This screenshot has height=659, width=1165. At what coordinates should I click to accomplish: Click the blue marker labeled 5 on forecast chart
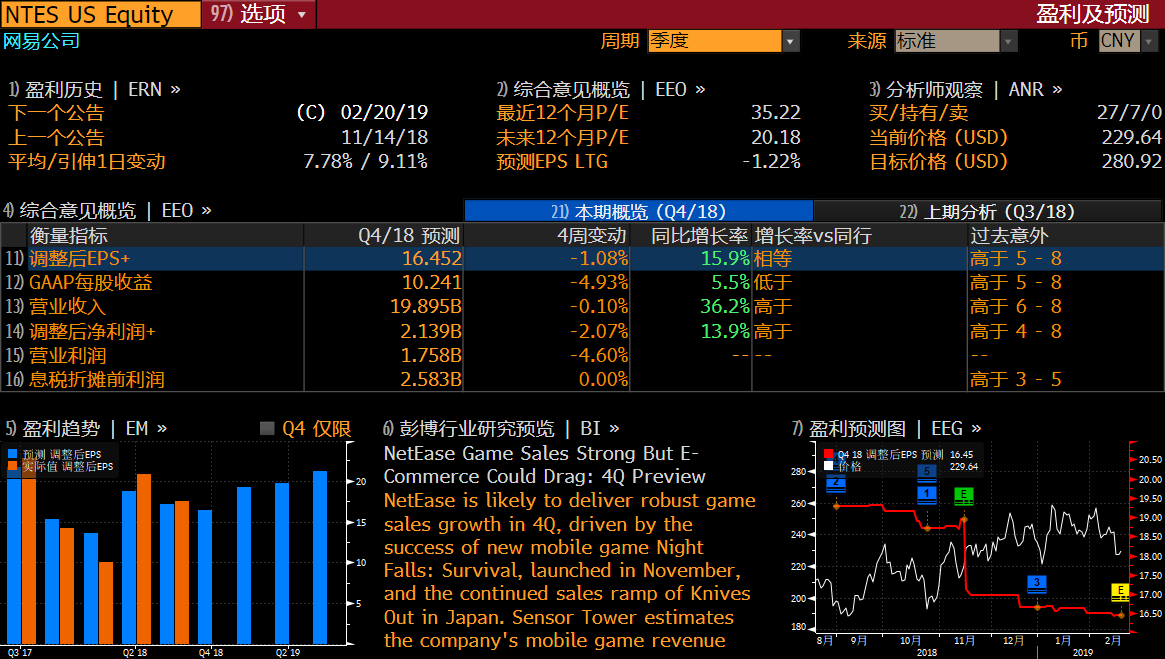[927, 472]
